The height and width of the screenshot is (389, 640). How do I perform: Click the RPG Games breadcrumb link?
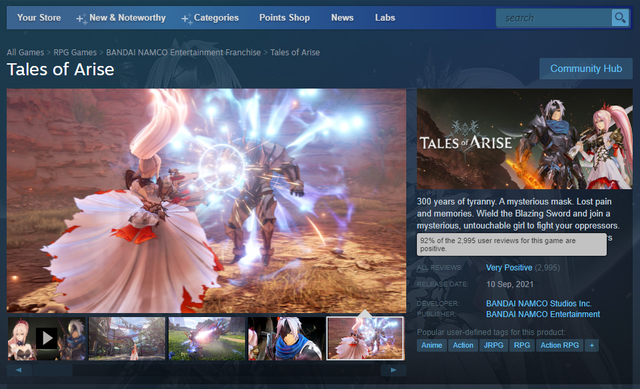pyautogui.click(x=75, y=52)
